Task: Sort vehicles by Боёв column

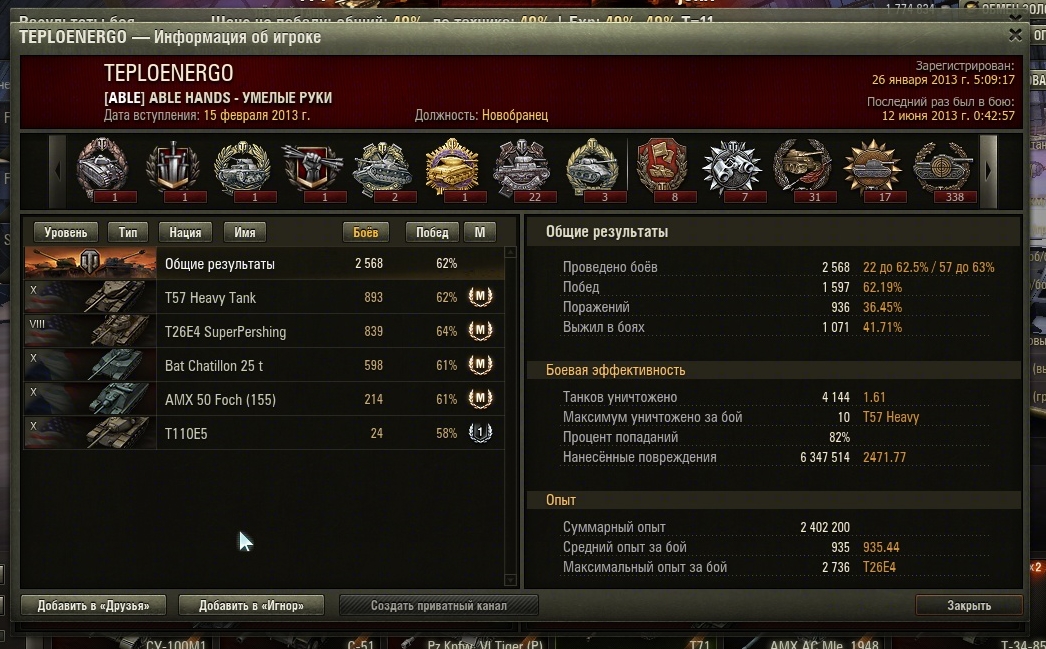Action: click(x=366, y=232)
